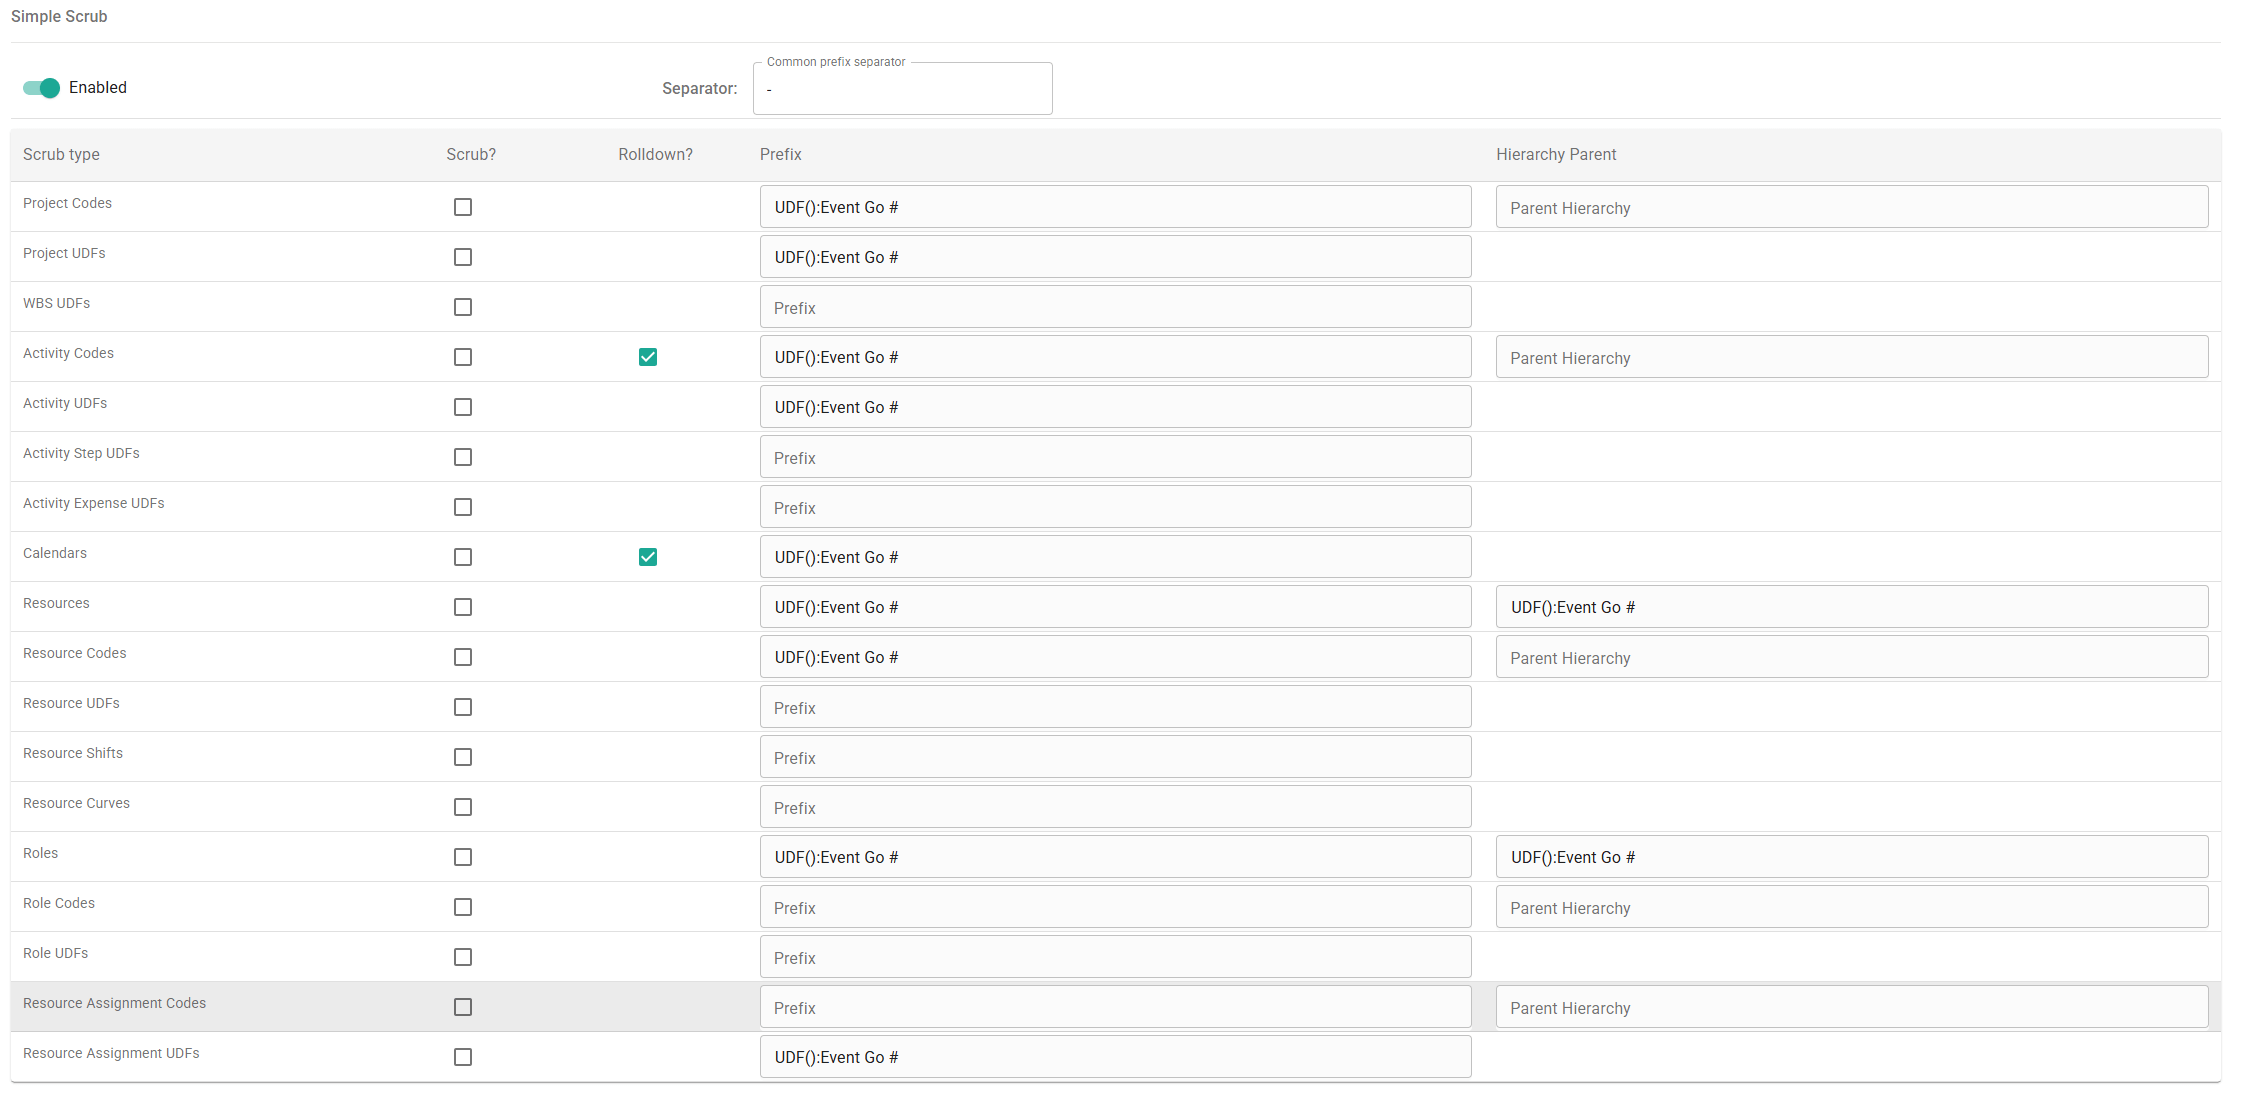
Task: Click the Role Codes Parent Hierarchy field
Action: pyautogui.click(x=1851, y=907)
